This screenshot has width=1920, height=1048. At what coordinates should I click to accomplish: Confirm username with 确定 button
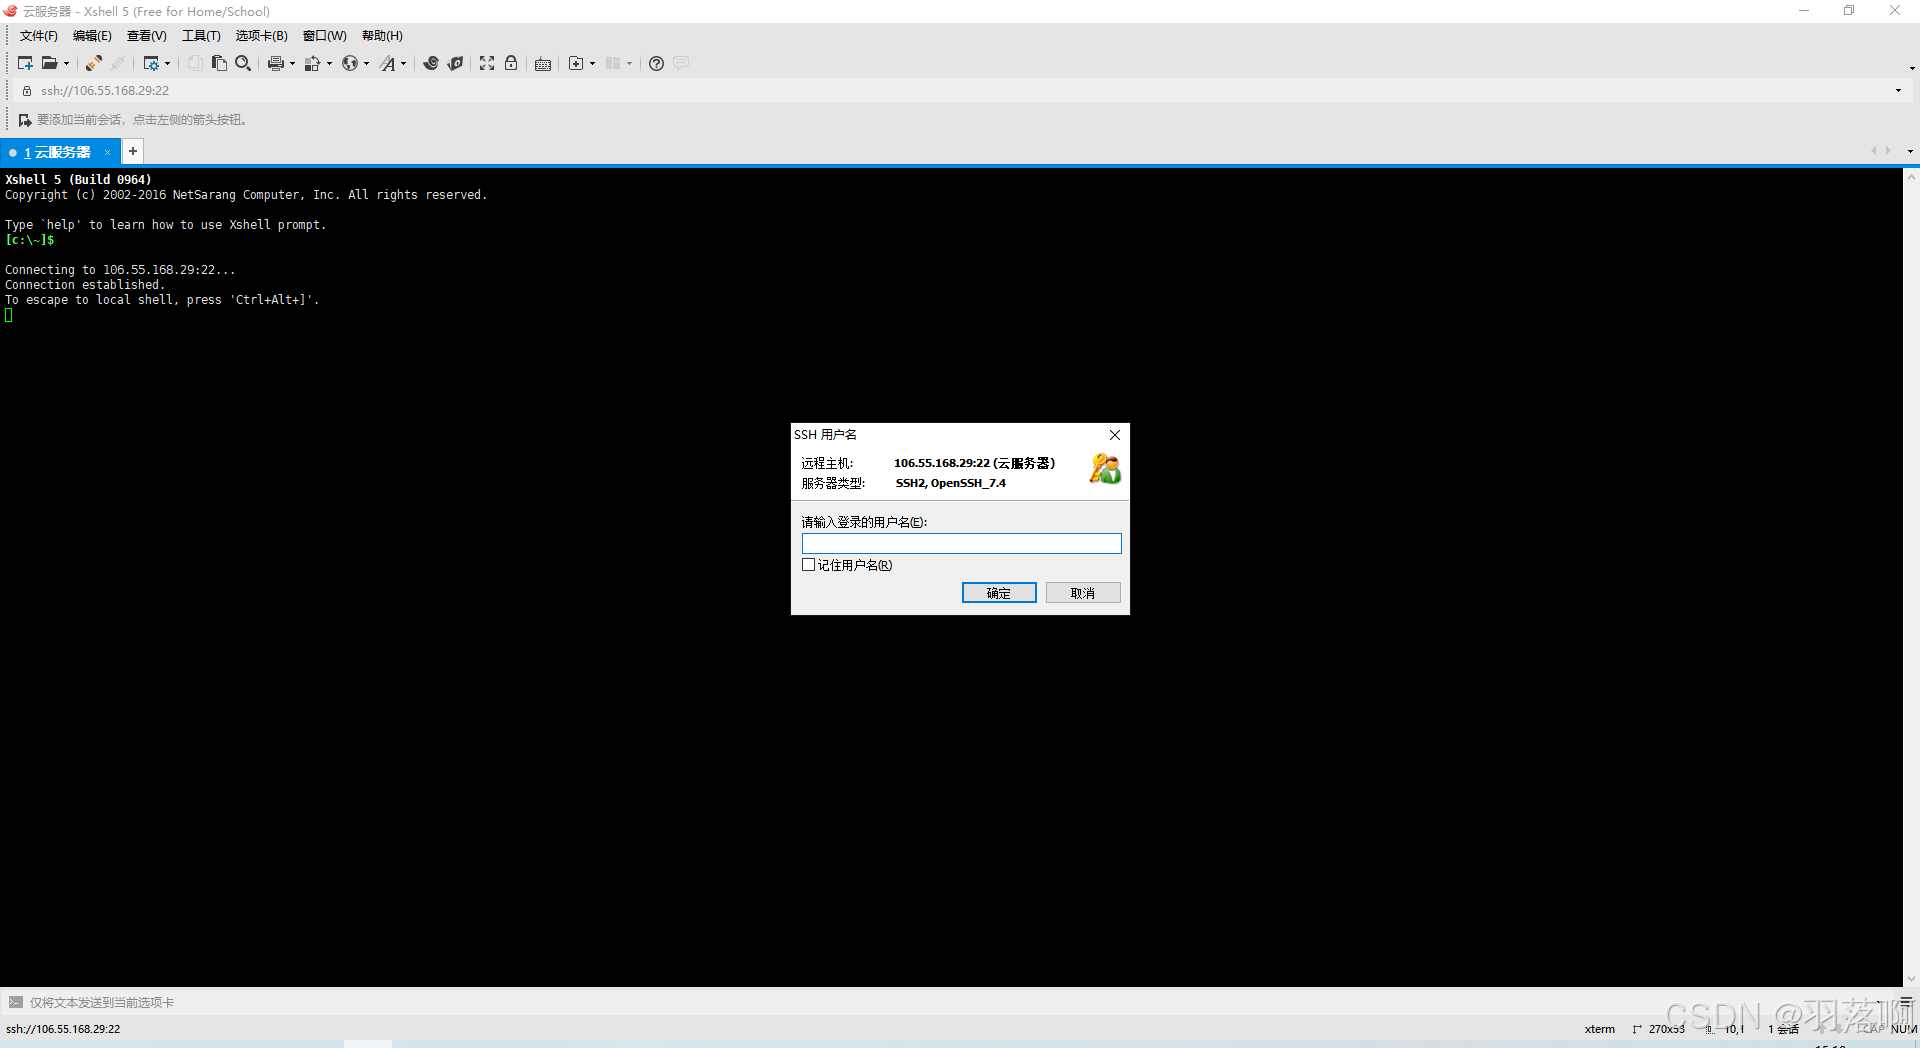(999, 593)
